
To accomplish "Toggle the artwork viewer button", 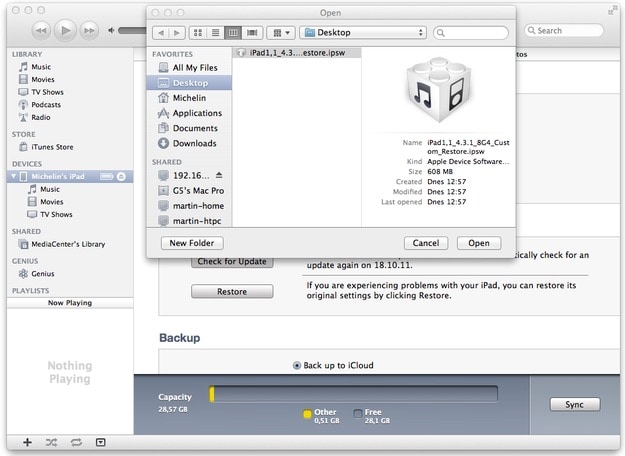I will tap(100, 442).
